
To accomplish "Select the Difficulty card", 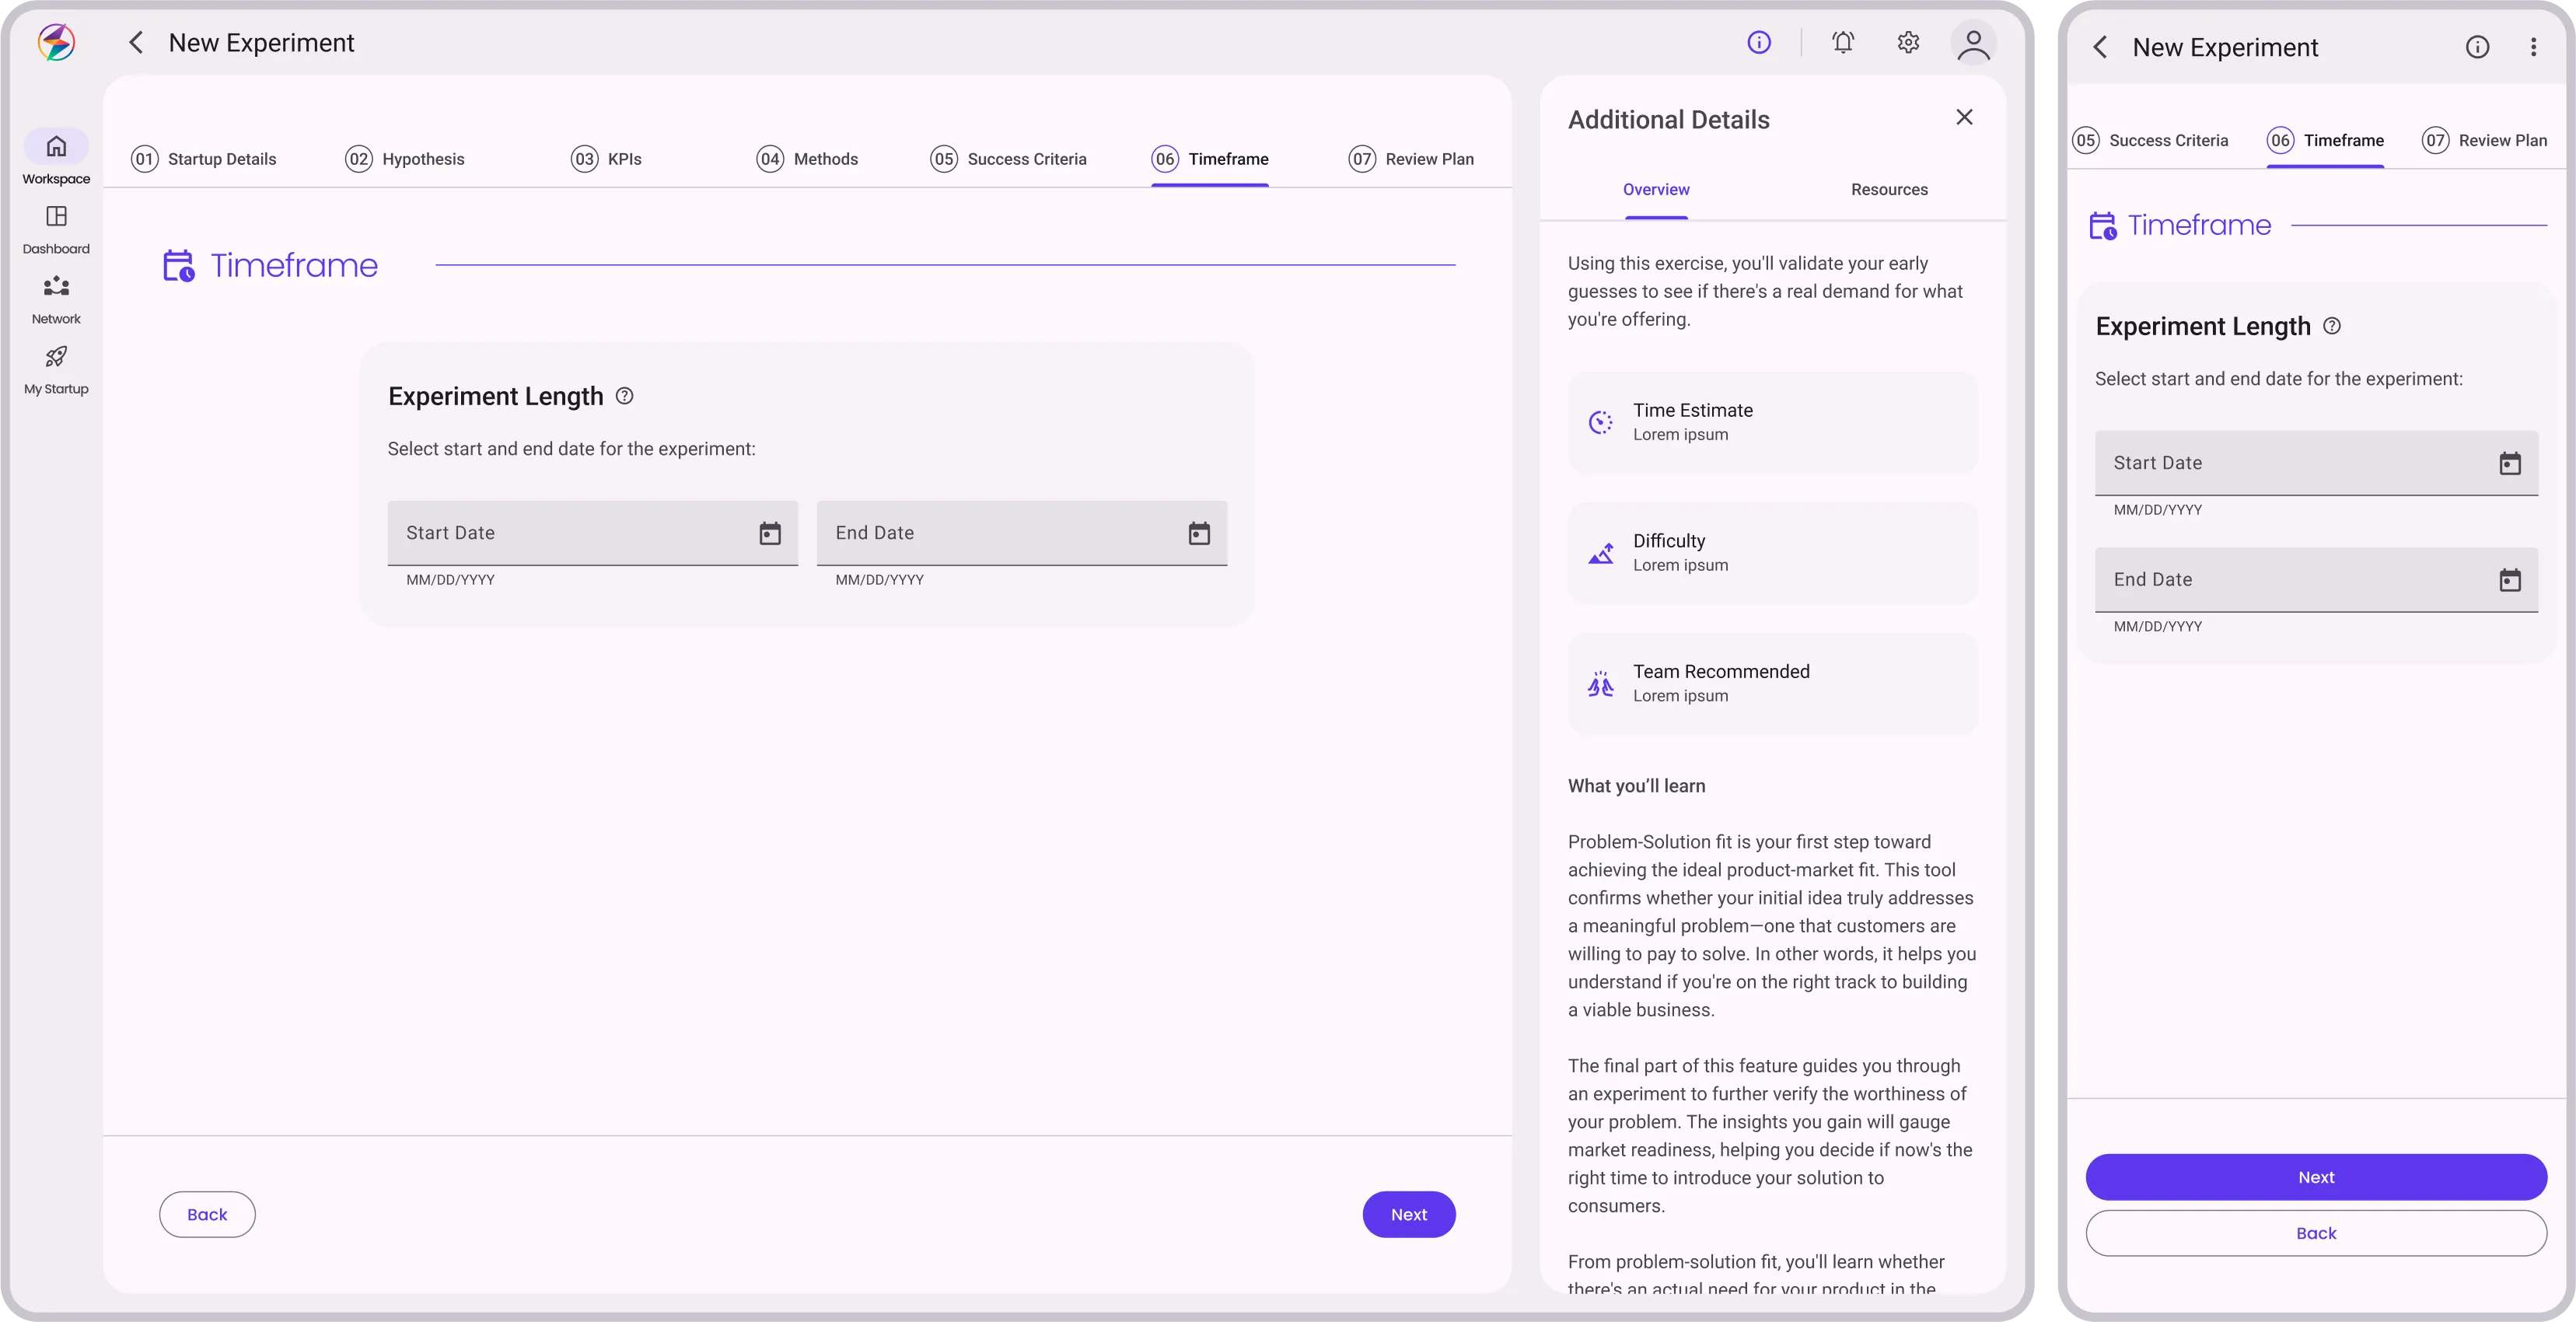I will [x=1772, y=552].
